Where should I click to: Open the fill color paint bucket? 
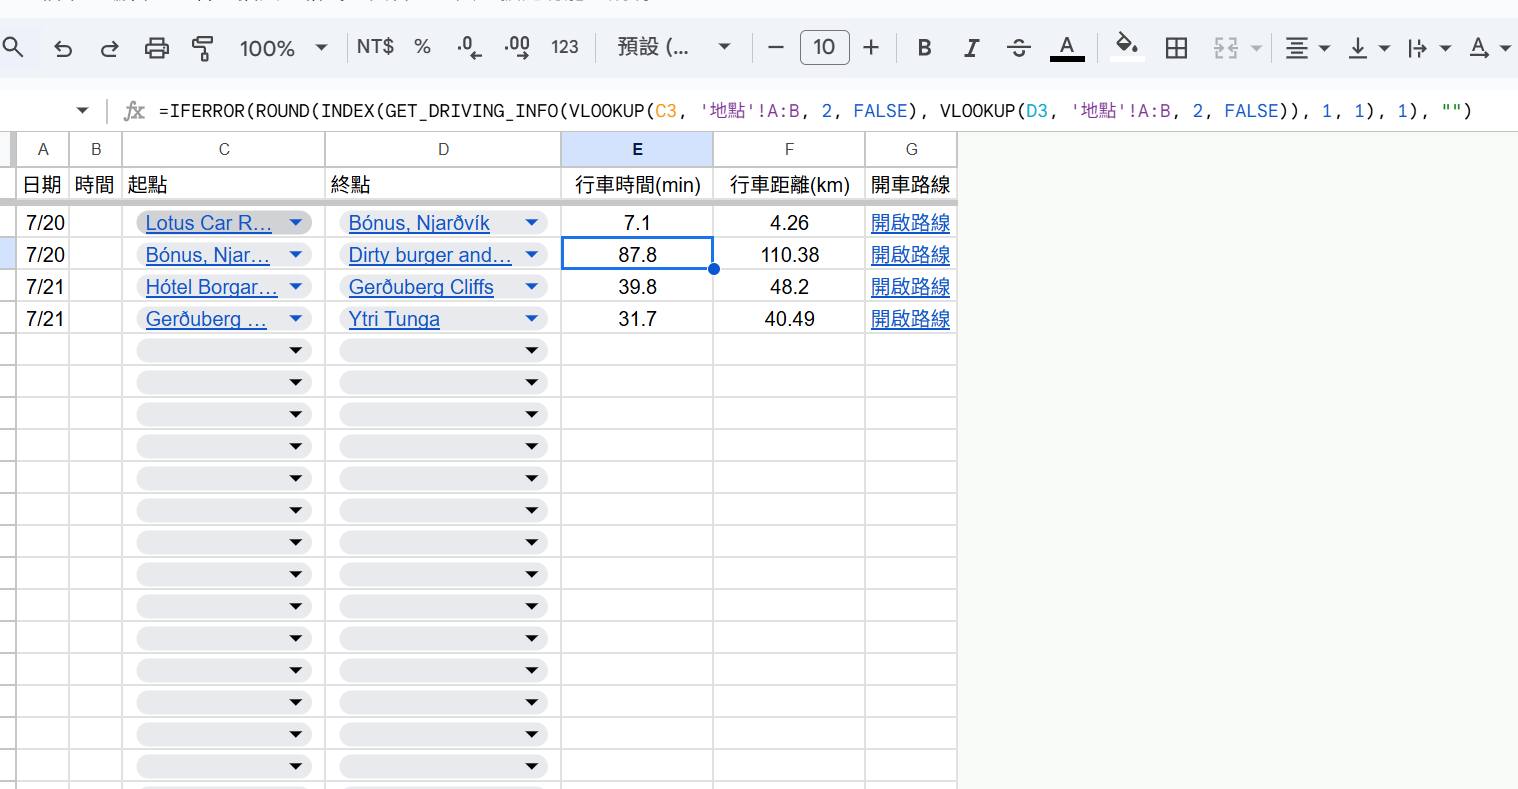point(1127,47)
